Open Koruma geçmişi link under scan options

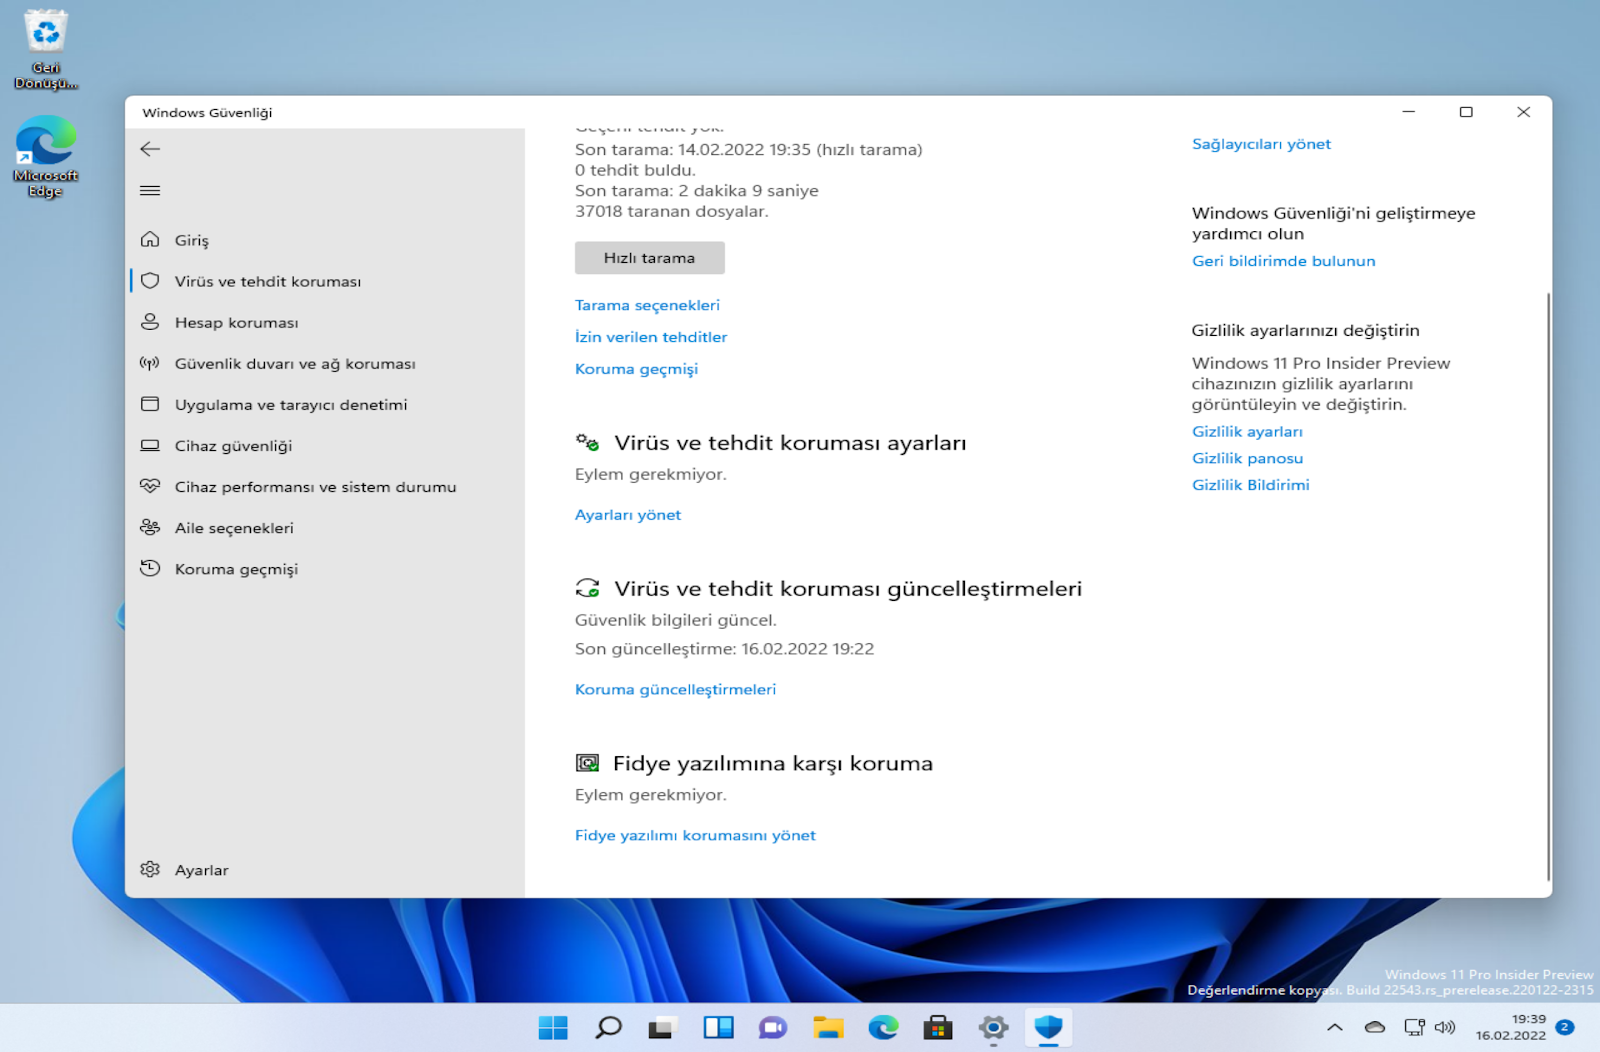coord(636,369)
